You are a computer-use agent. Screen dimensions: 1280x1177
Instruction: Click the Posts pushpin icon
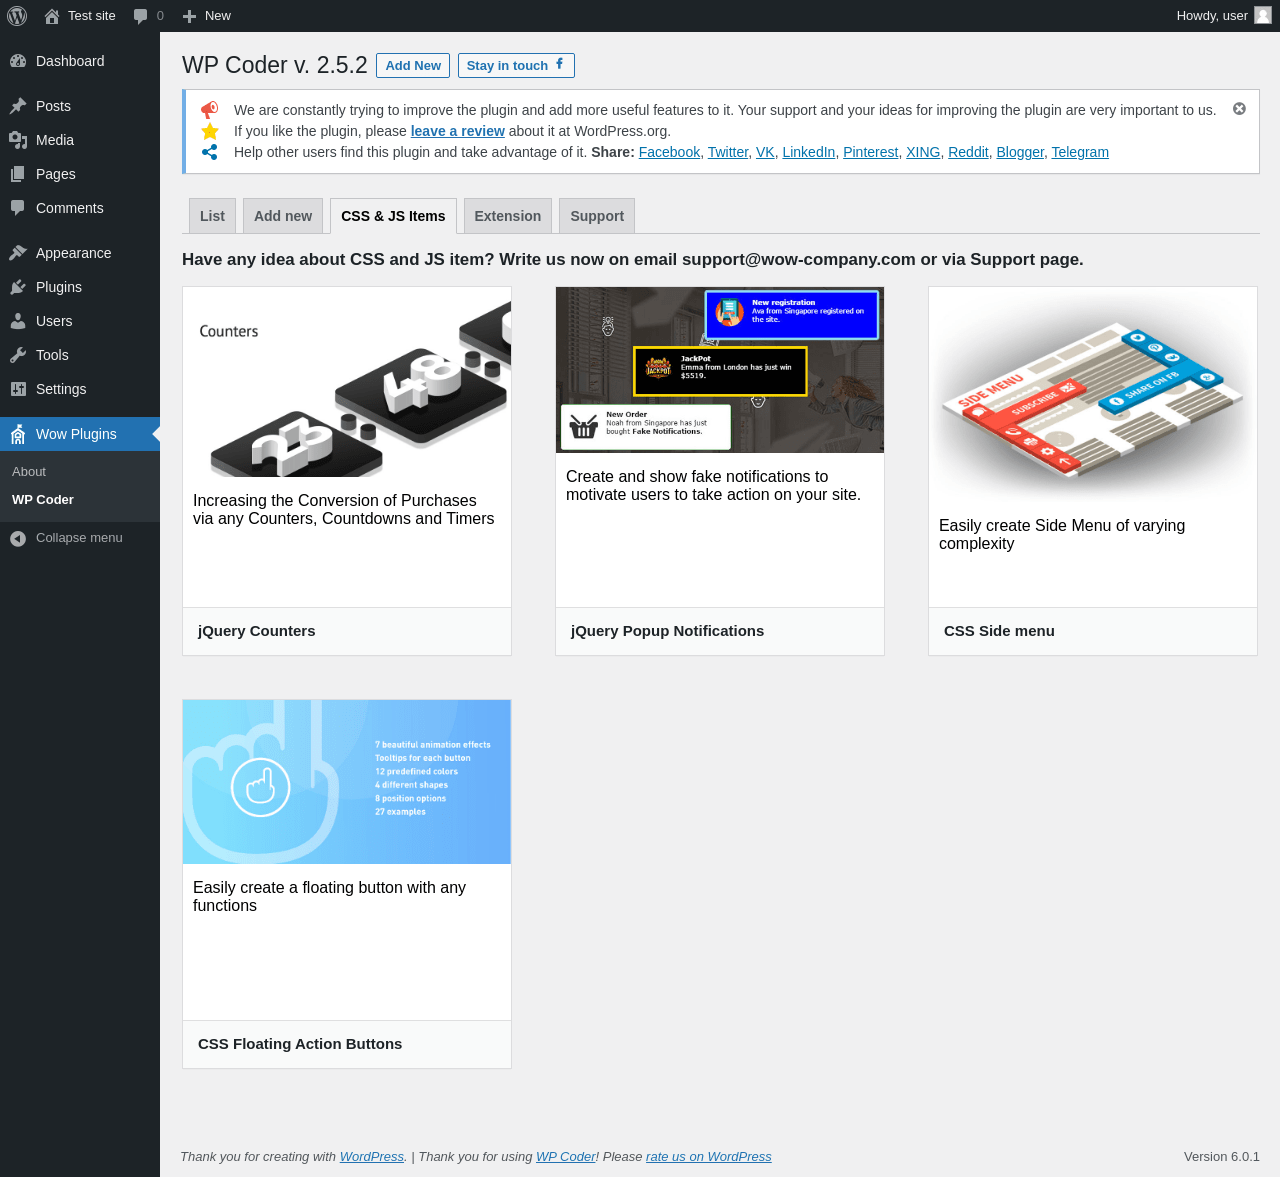pos(18,106)
